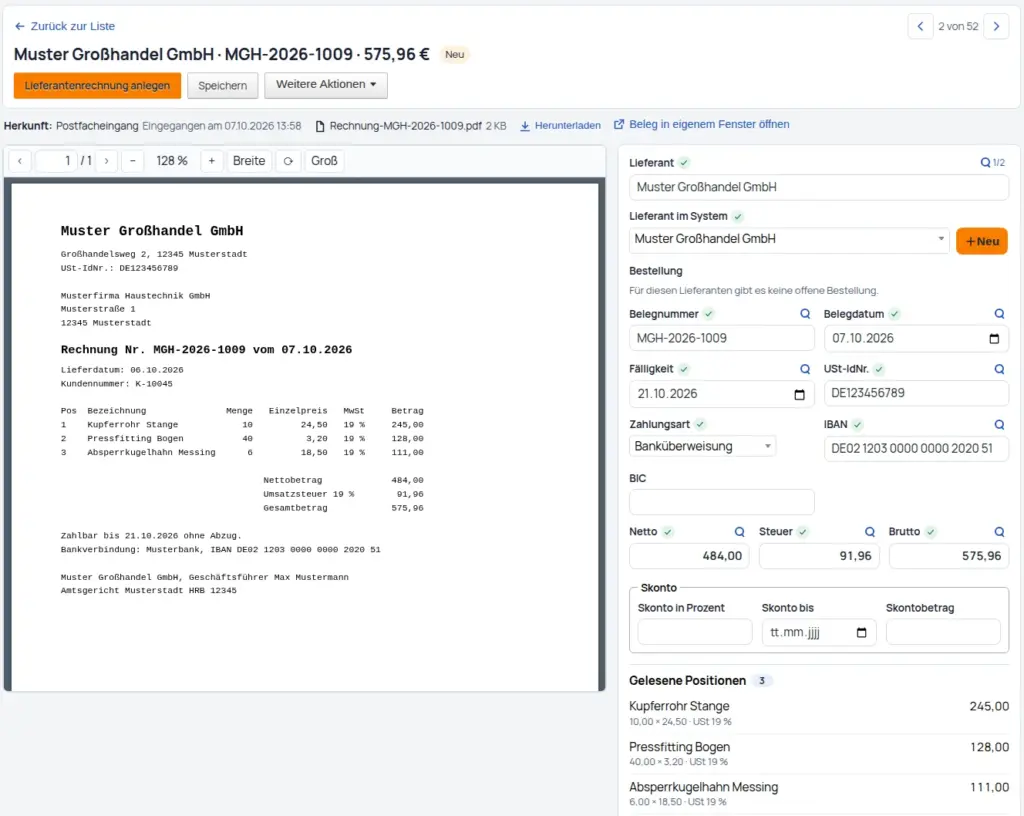Locate Steuer in document via magnifier

tap(870, 532)
